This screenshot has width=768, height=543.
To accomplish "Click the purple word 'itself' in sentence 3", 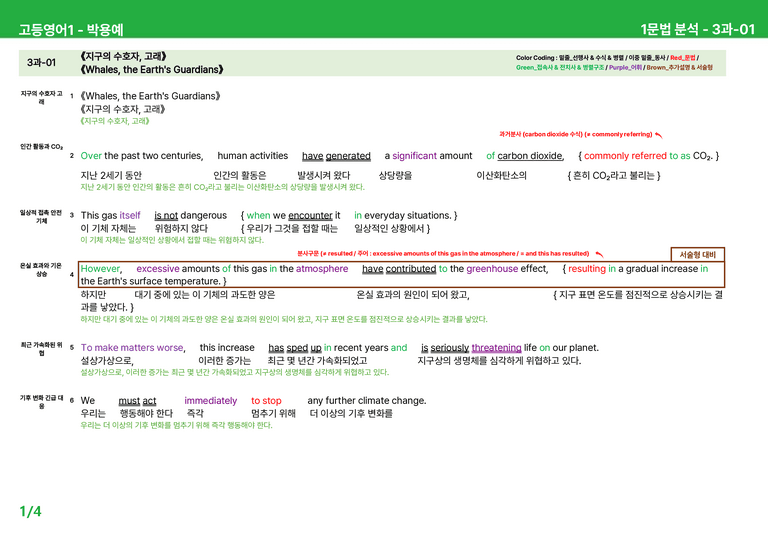I will (x=130, y=215).
